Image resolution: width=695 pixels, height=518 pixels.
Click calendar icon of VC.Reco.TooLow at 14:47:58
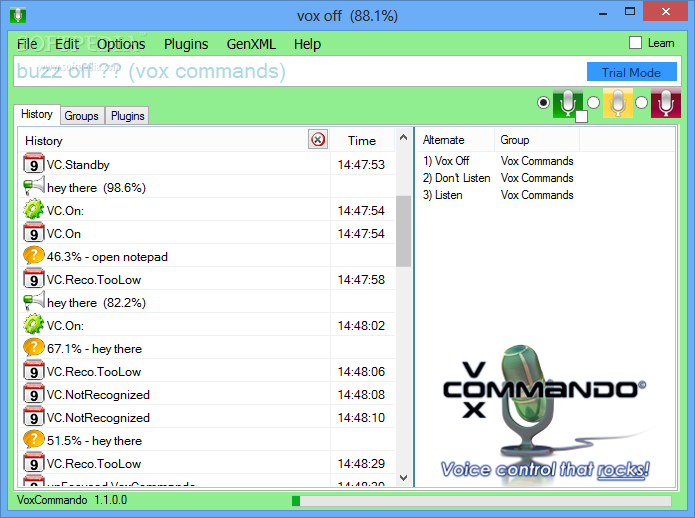click(34, 279)
